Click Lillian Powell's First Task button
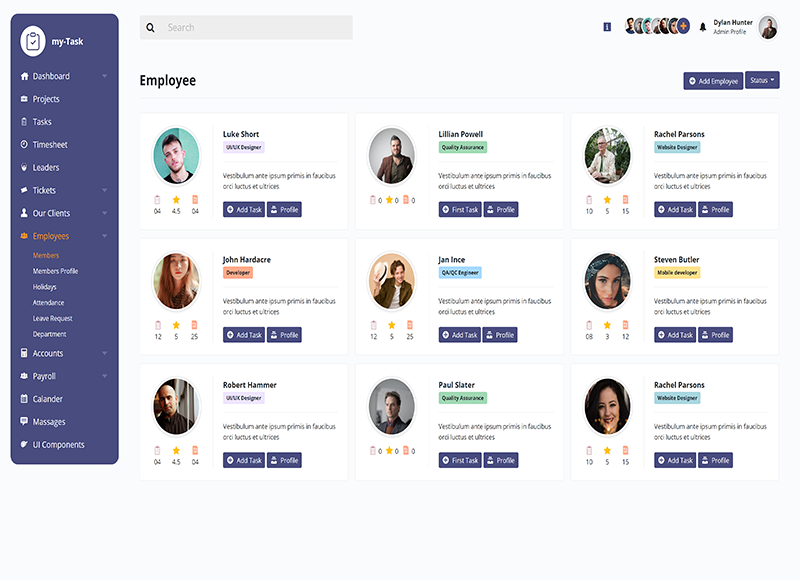Viewport: 800px width, 580px height. coord(460,210)
